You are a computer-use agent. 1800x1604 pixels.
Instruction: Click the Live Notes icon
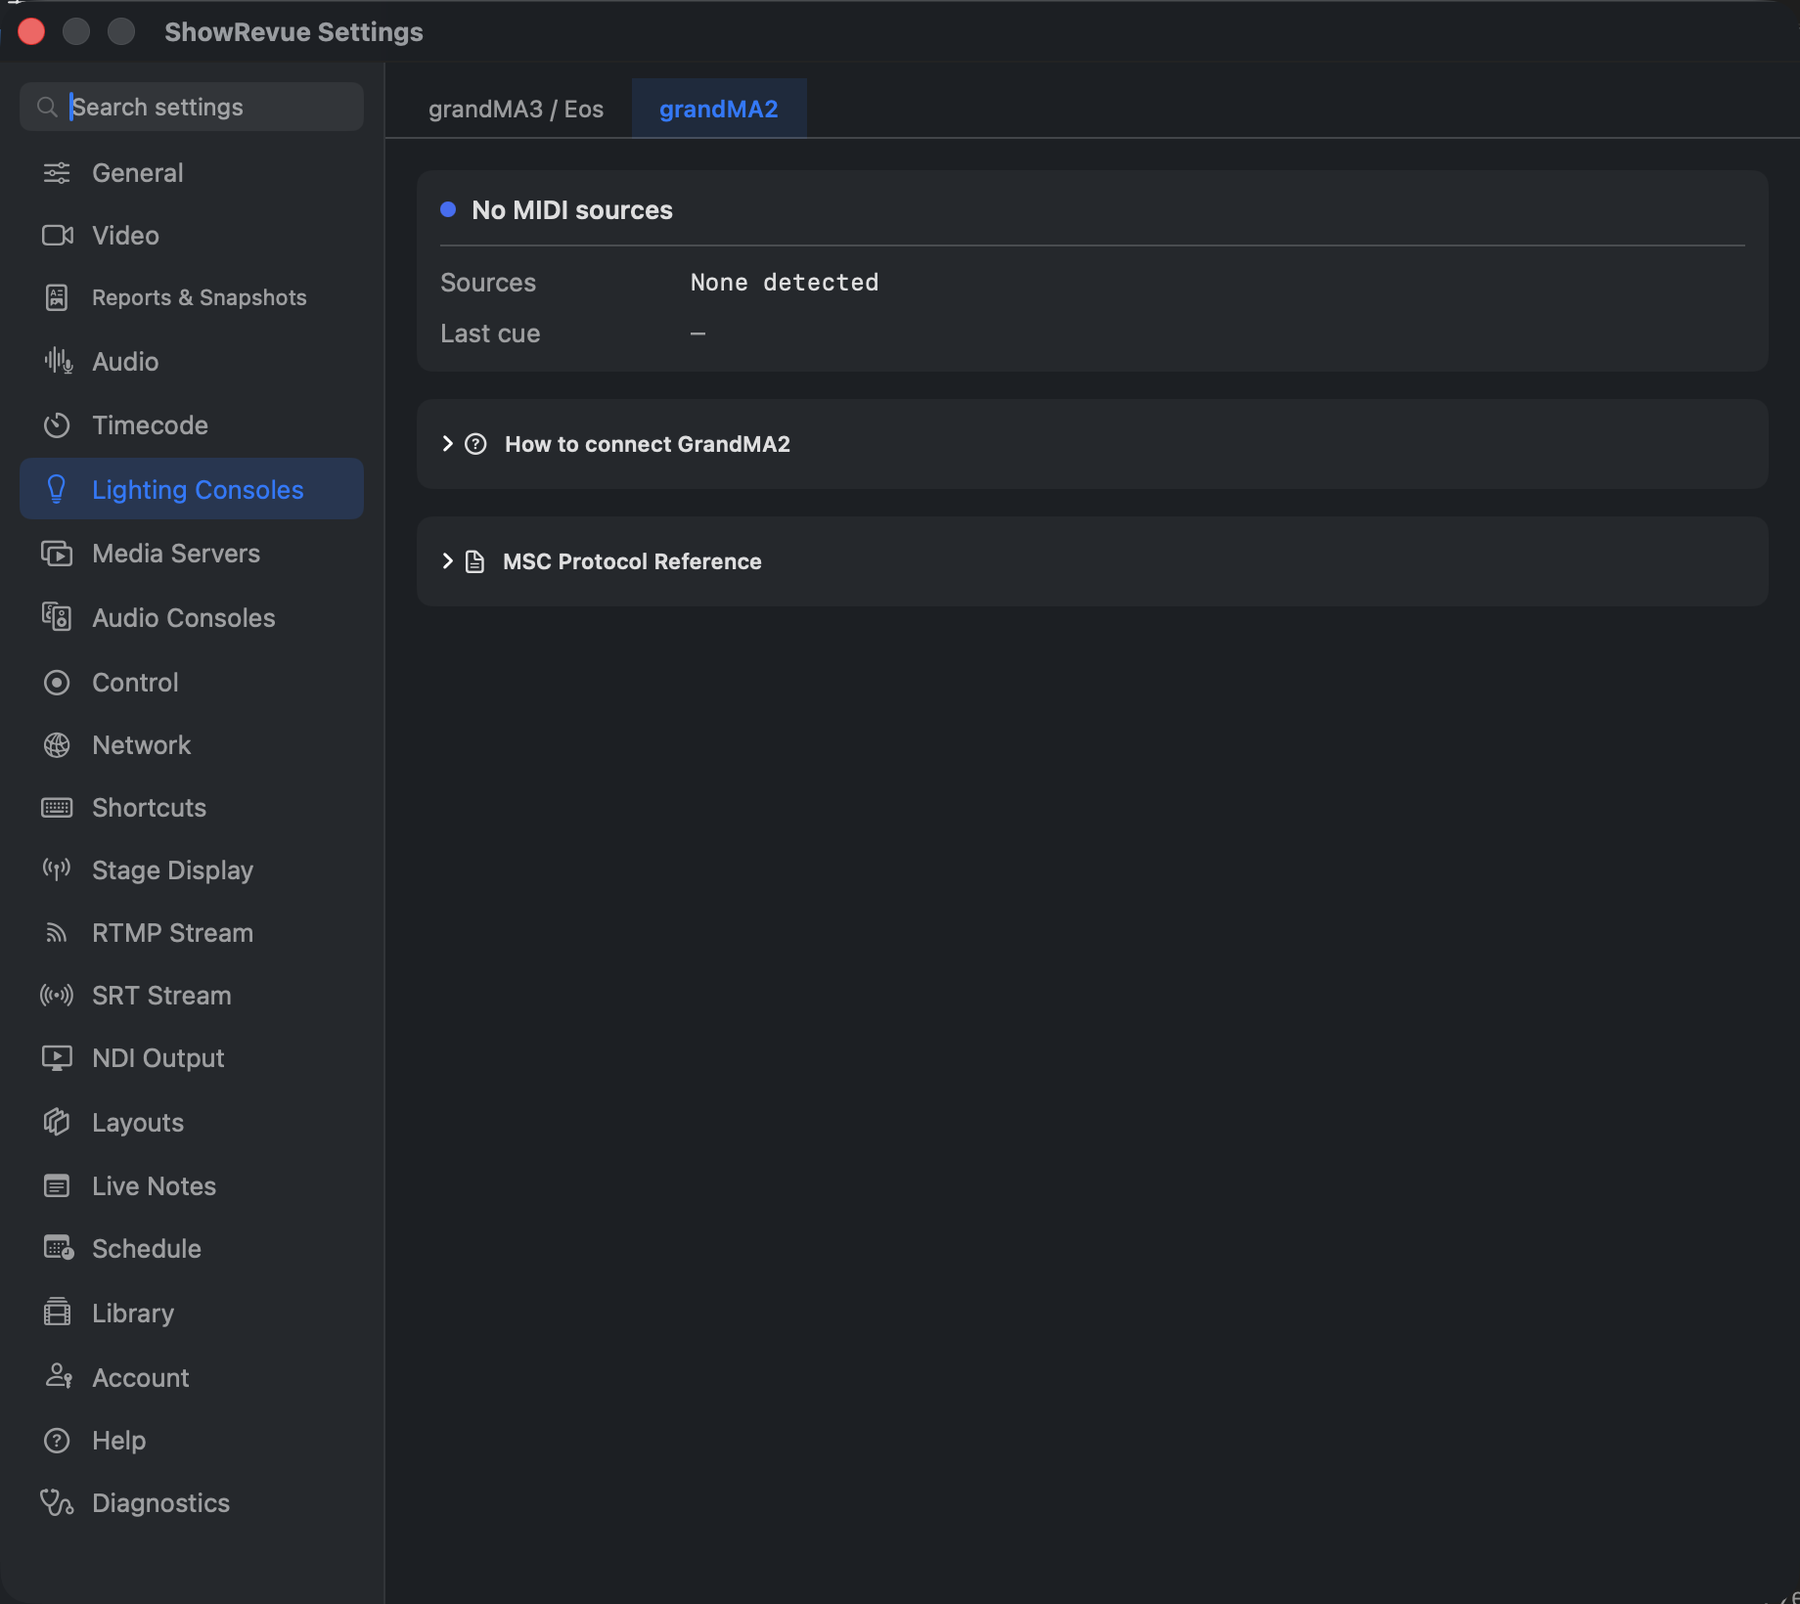(x=57, y=1186)
